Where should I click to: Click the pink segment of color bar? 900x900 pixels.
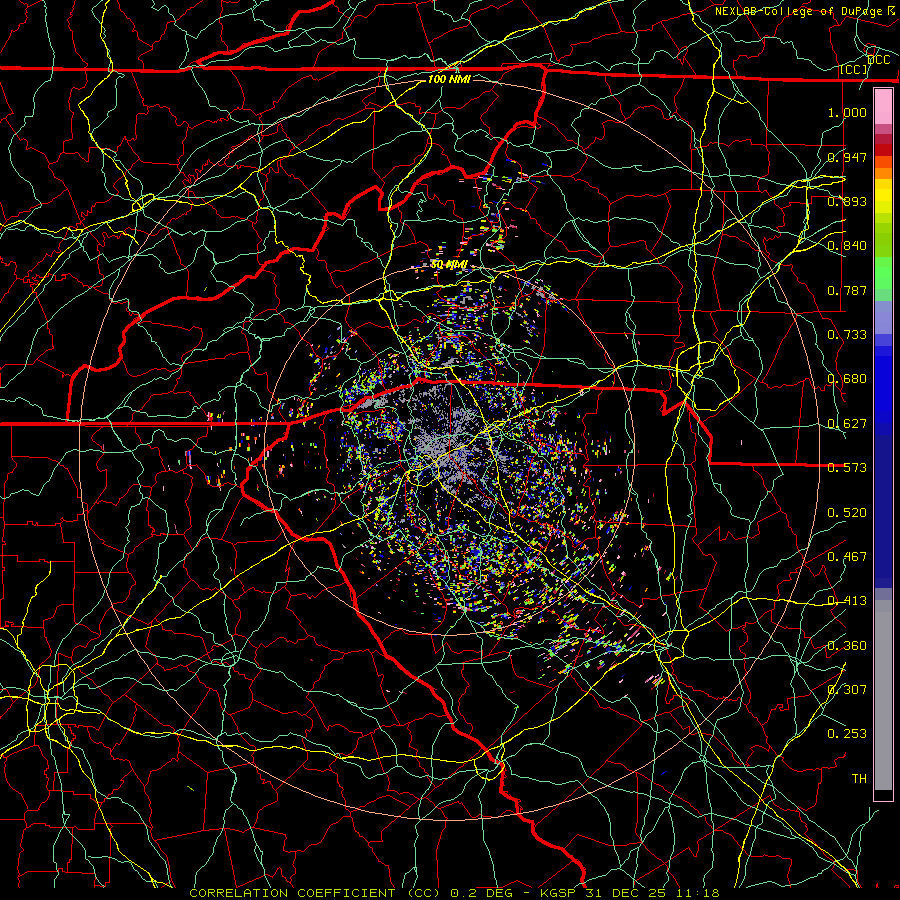coord(883,107)
